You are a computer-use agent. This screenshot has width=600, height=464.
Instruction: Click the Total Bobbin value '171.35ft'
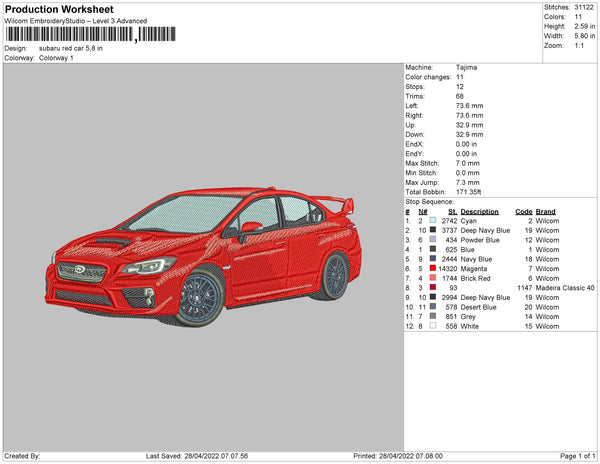pos(468,192)
